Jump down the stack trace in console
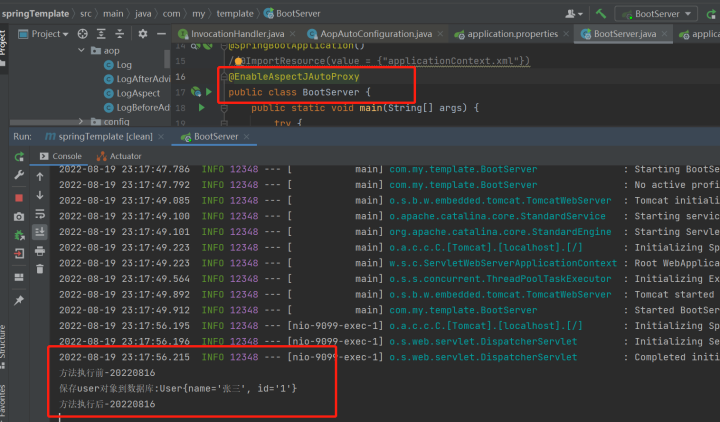This screenshot has height=422, width=720. (40, 195)
